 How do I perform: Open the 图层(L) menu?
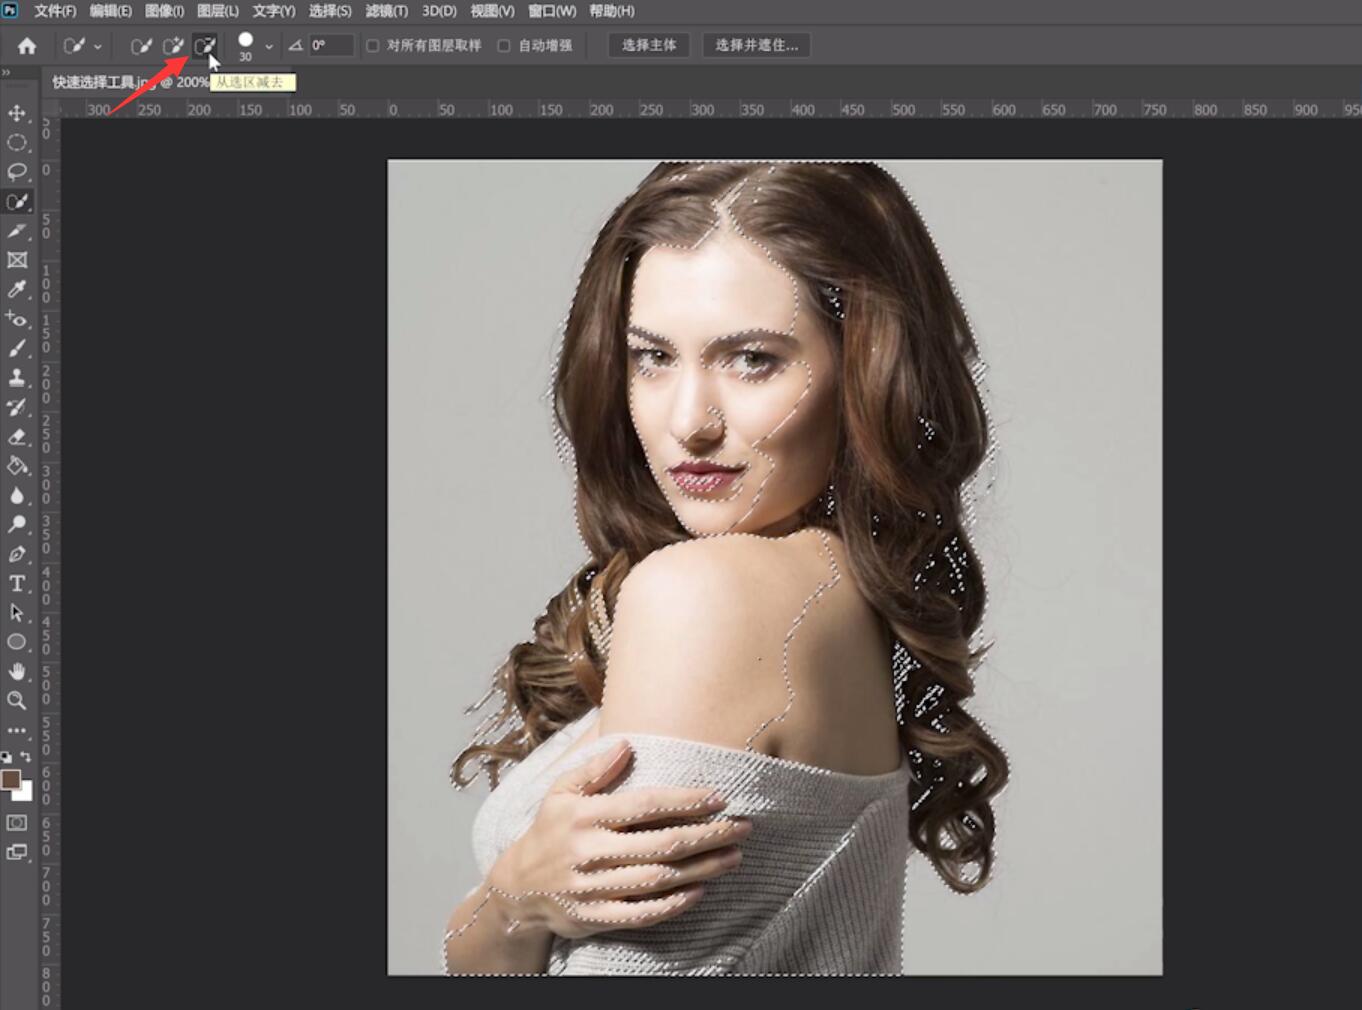(218, 11)
